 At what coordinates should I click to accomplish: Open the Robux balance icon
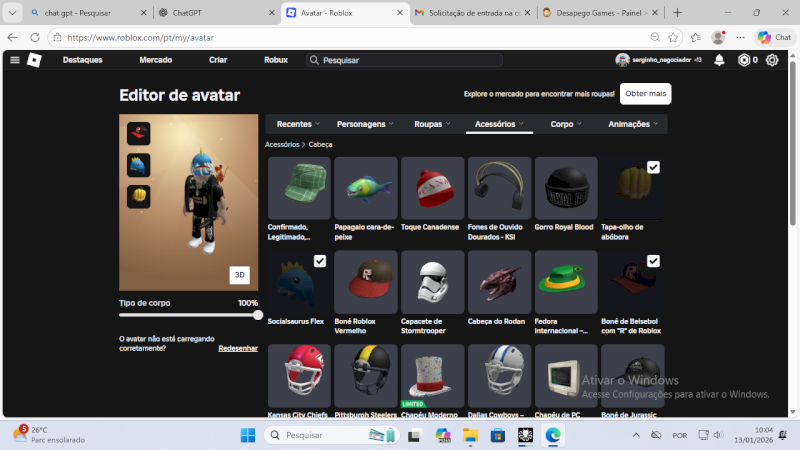[x=744, y=60]
